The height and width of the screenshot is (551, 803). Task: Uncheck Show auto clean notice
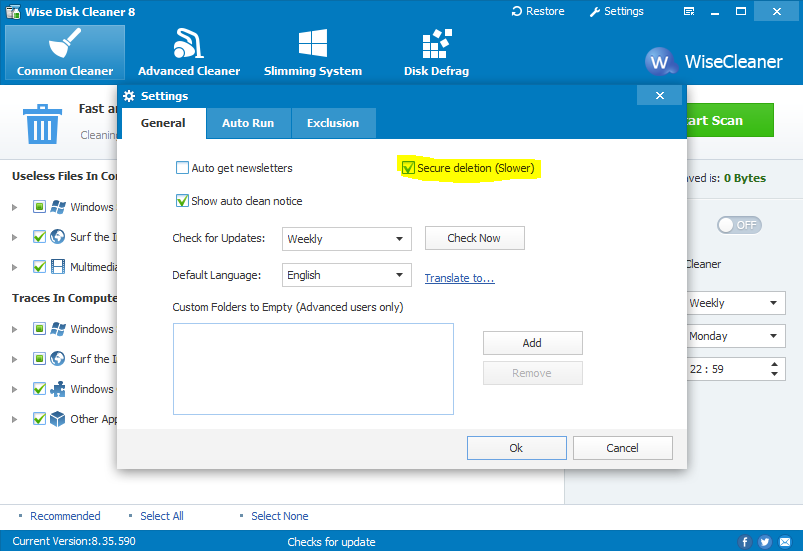click(x=182, y=201)
